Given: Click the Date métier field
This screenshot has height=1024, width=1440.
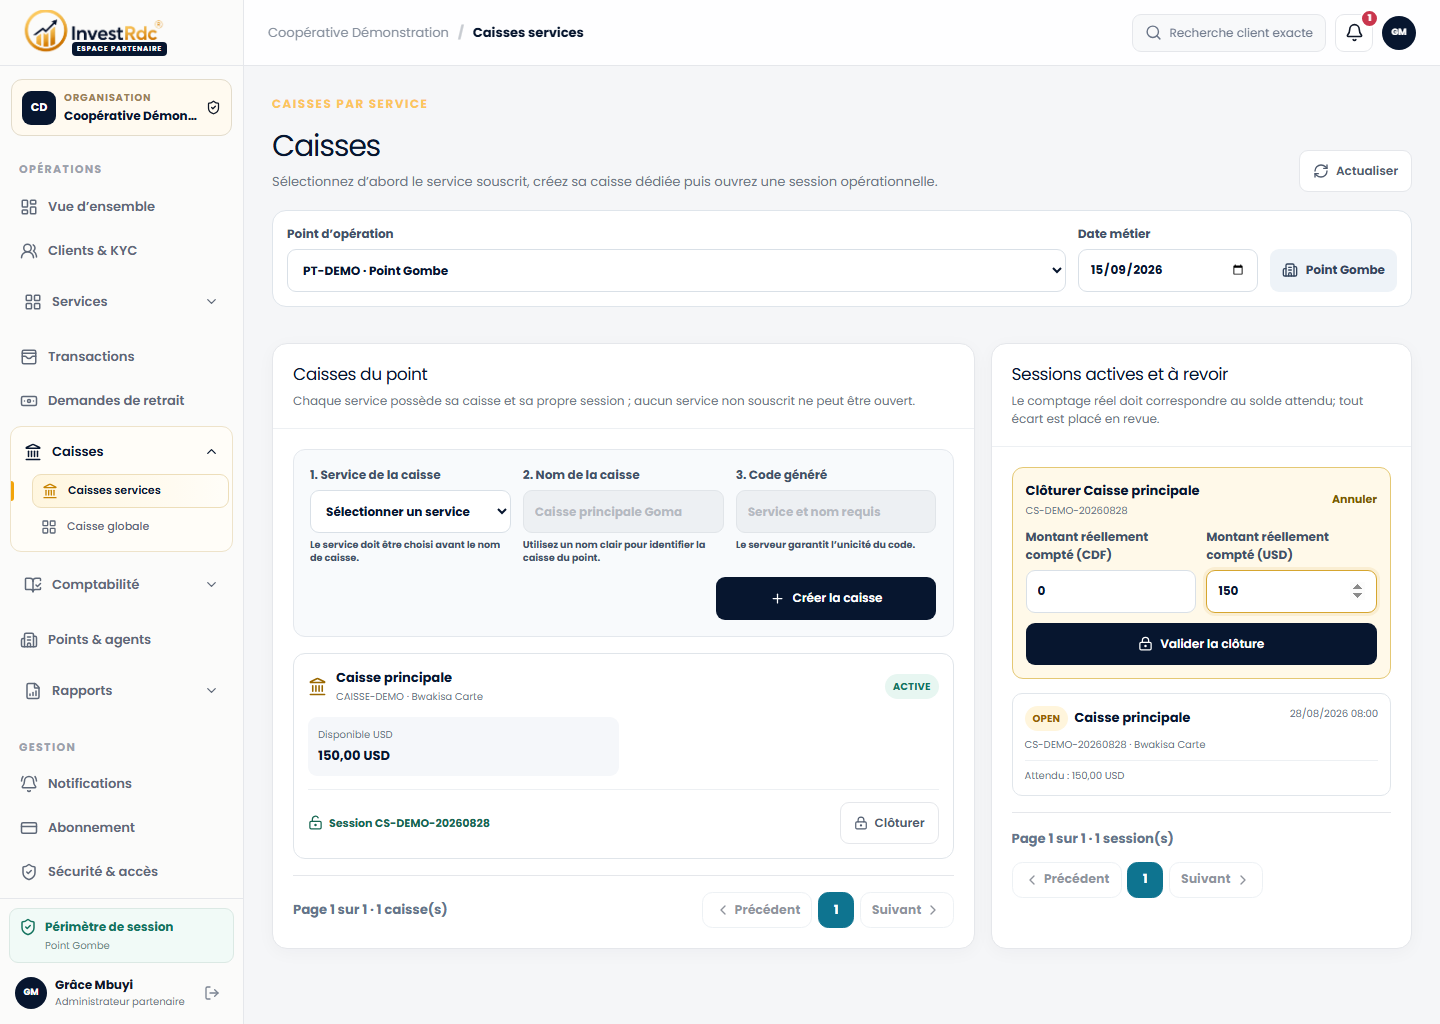Looking at the screenshot, I should [1167, 270].
